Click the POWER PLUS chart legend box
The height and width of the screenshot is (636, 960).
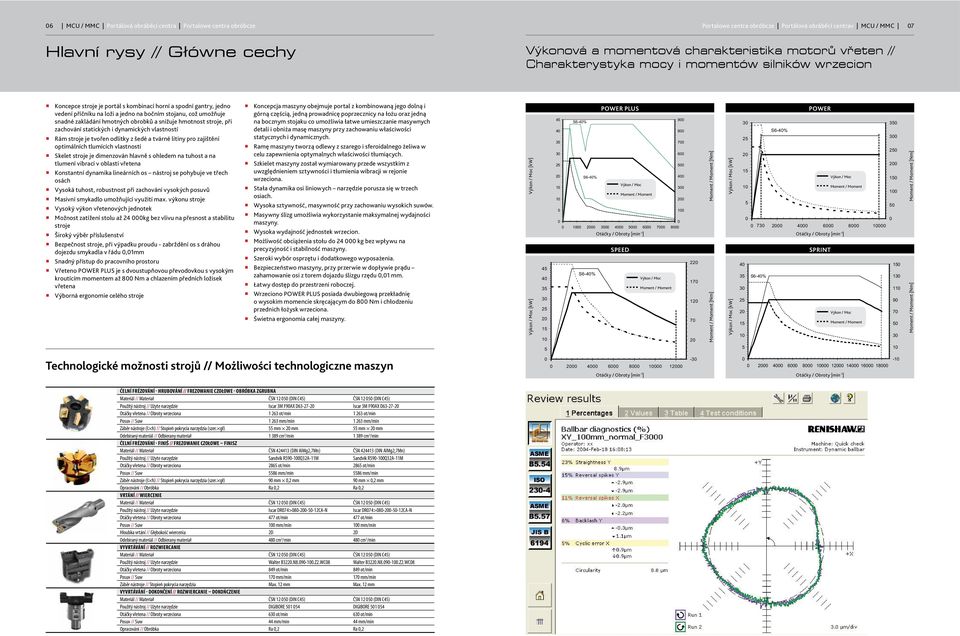pyautogui.click(x=630, y=189)
